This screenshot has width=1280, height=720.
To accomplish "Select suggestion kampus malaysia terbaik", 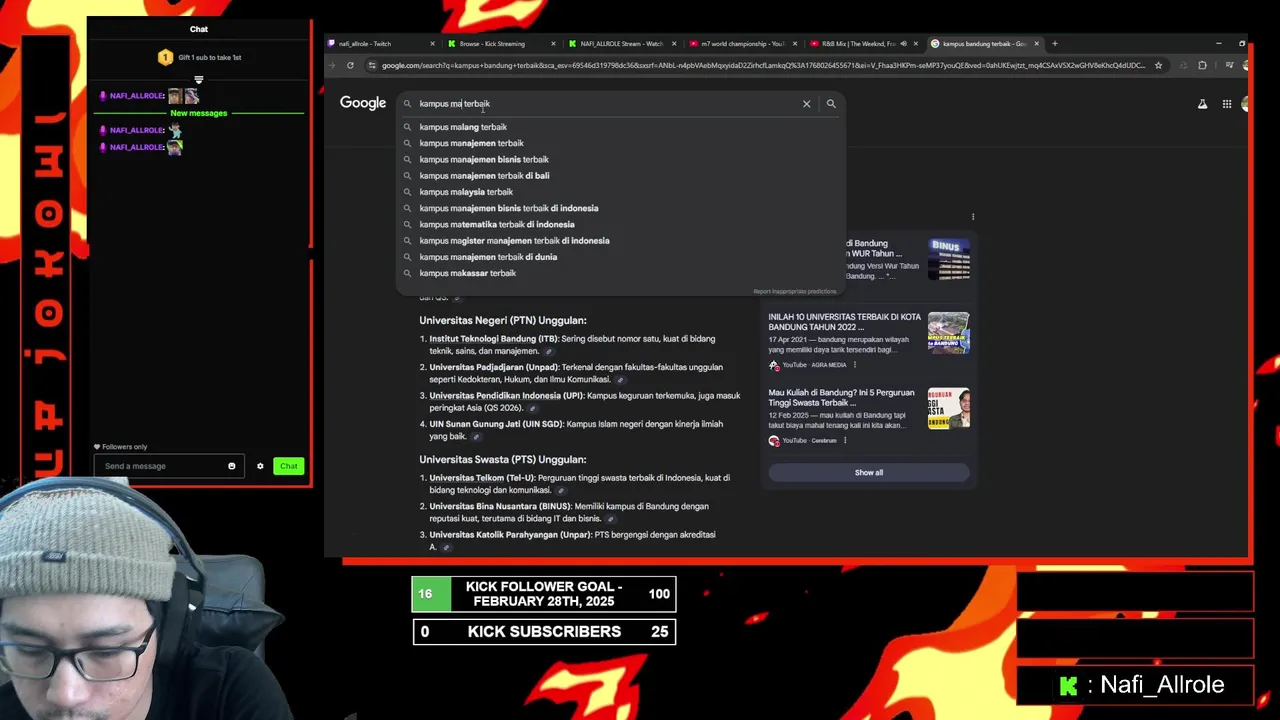I will (x=622, y=192).
